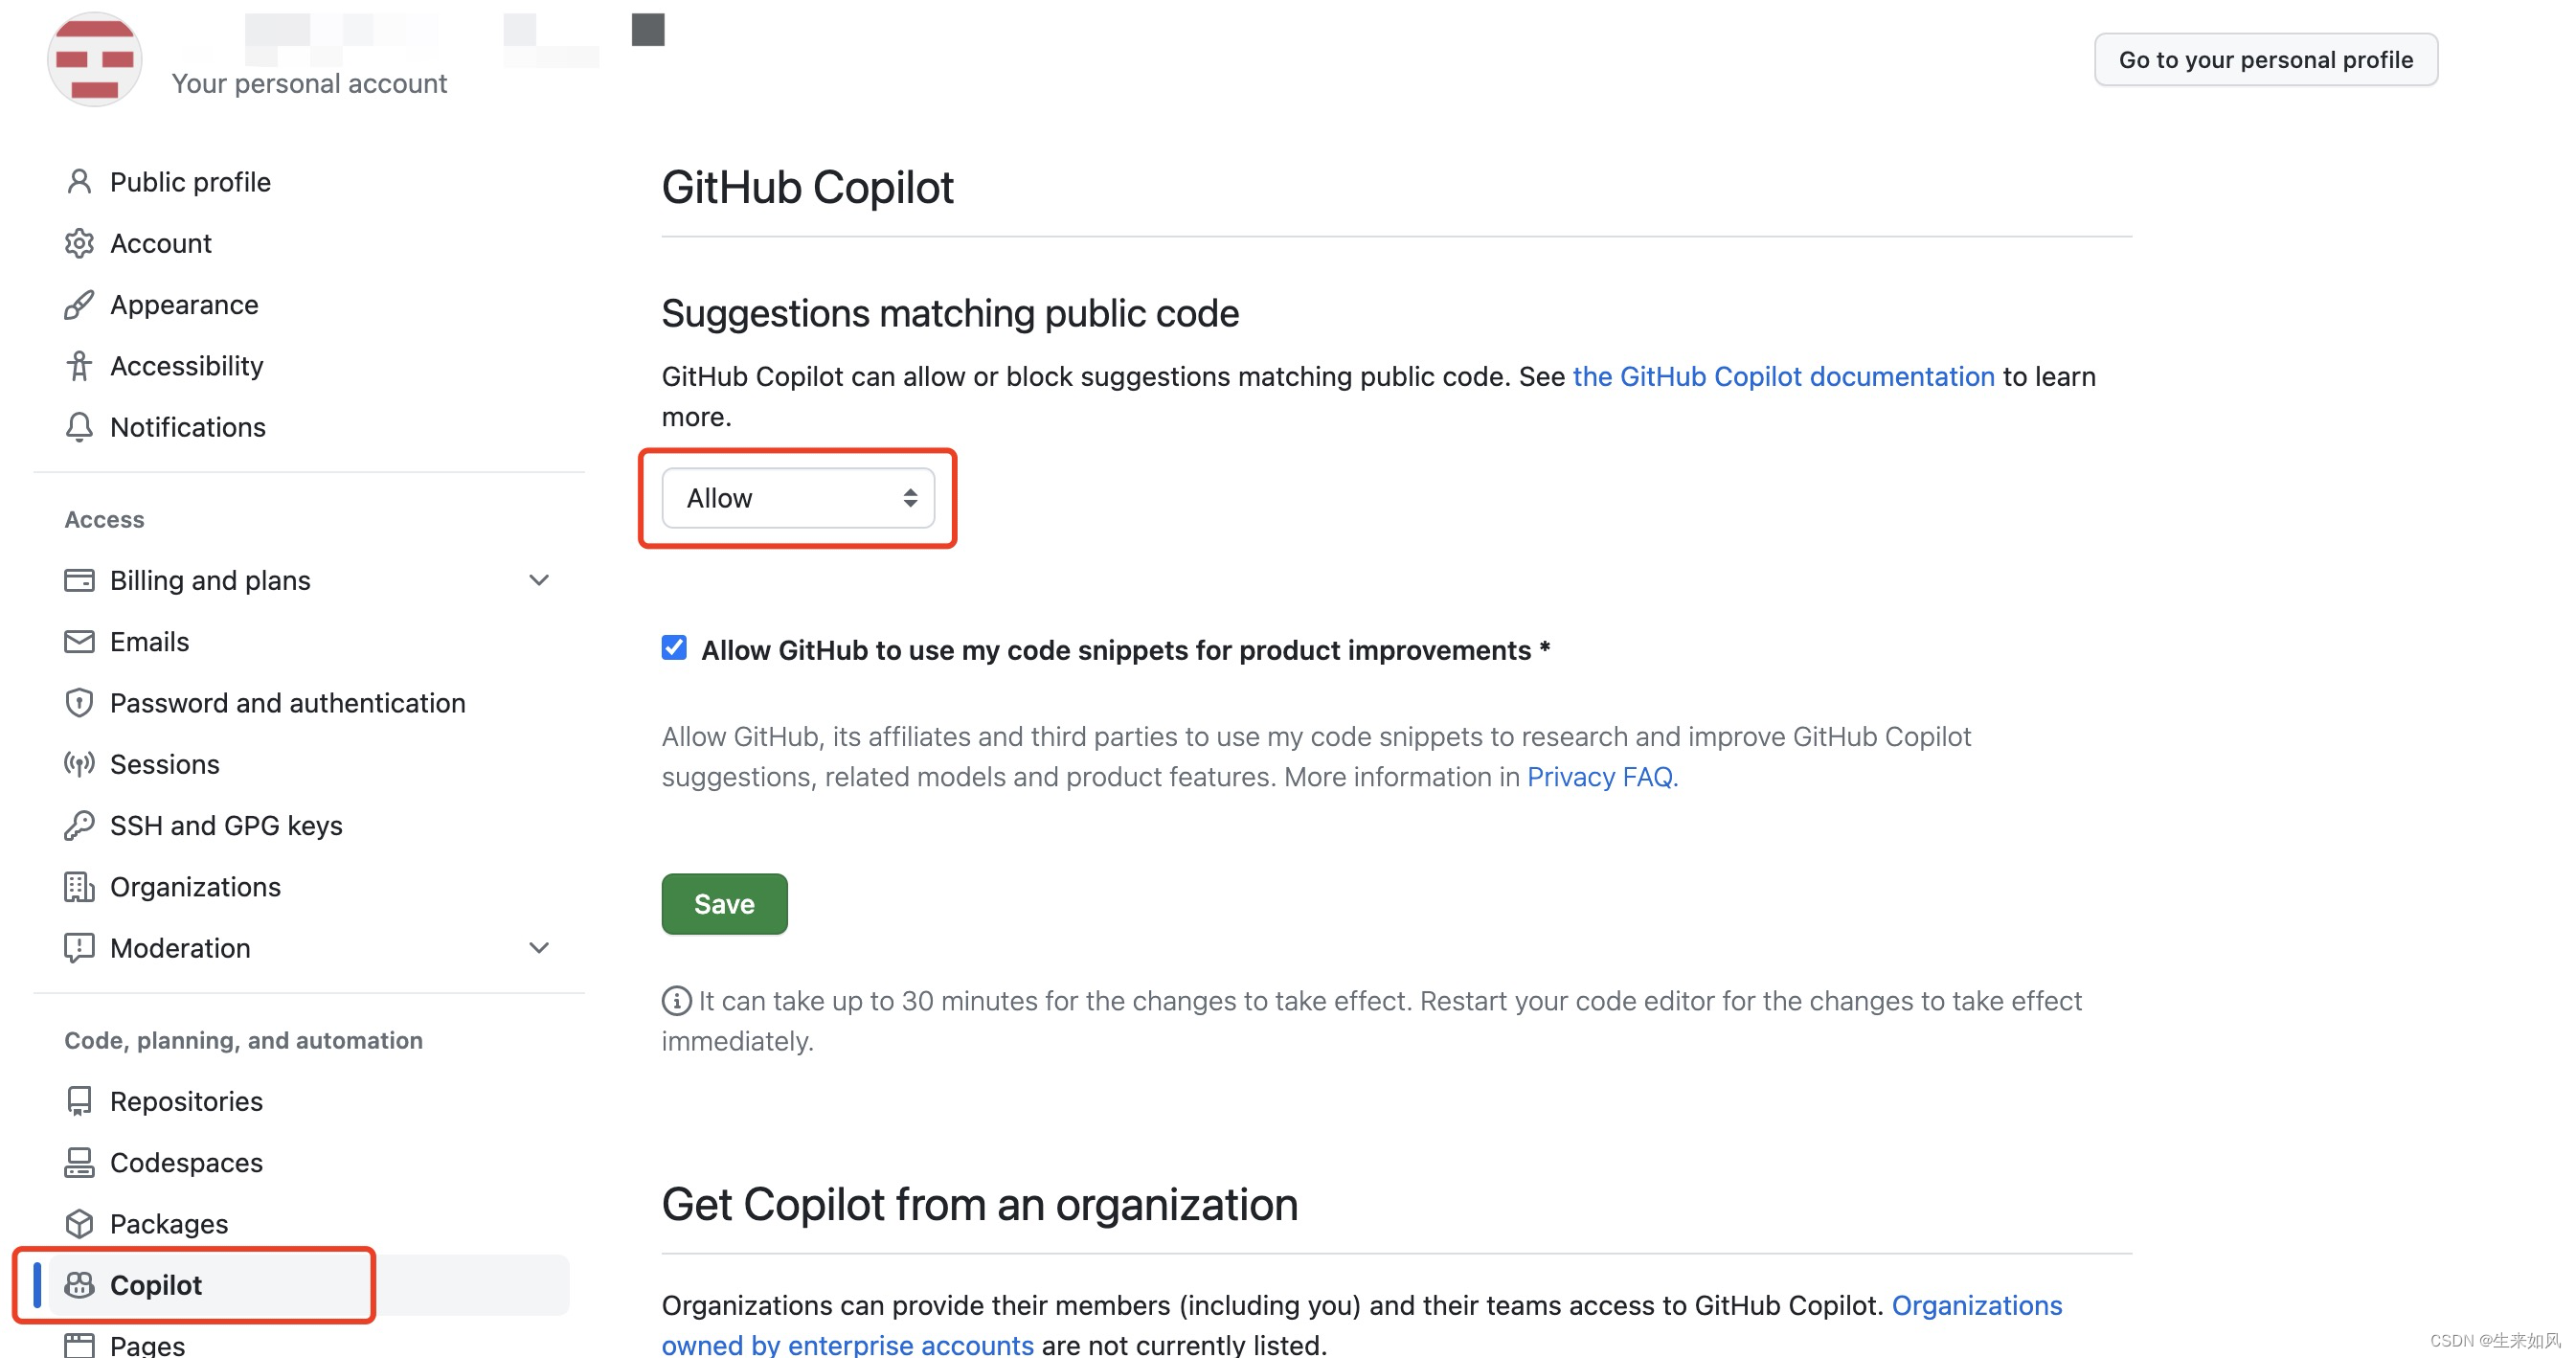This screenshot has height=1358, width=2576.
Task: Click the Public profile person icon
Action: click(79, 182)
